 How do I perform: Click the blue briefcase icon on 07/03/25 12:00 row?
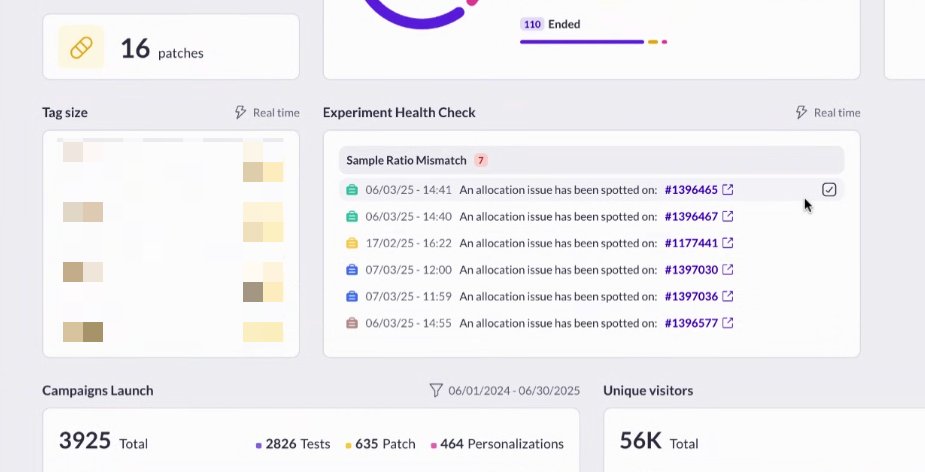tap(352, 269)
